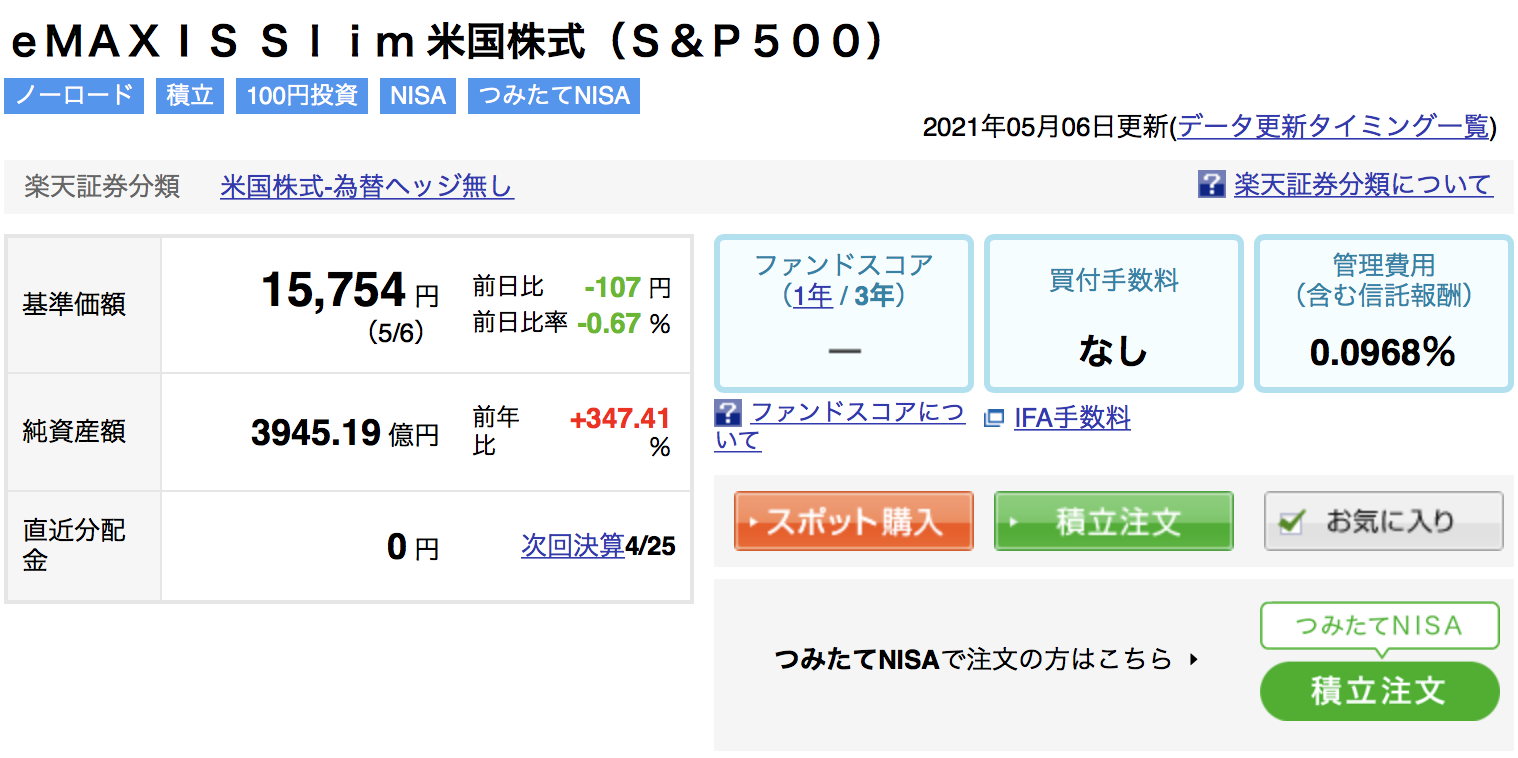Click the rounded つみたてNISA 積立注文 button
1518x758 pixels.
click(x=1379, y=690)
